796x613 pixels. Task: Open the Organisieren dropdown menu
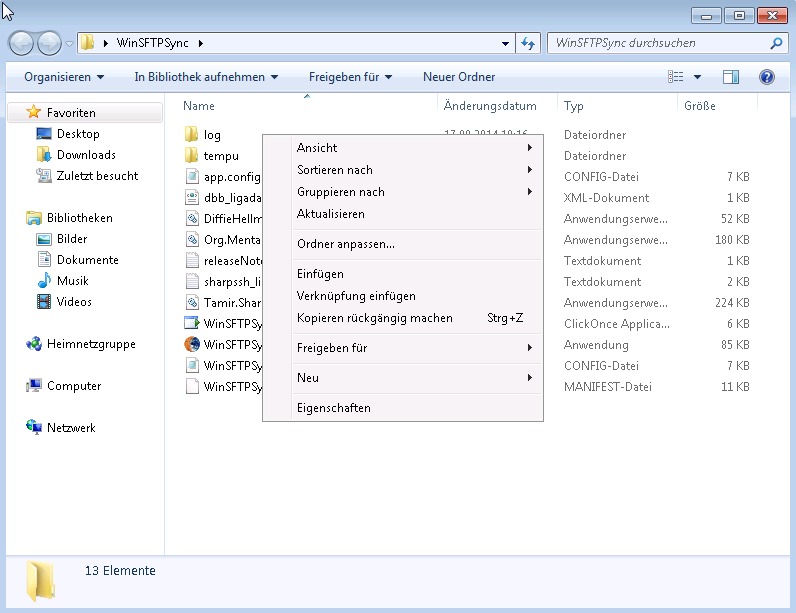point(64,77)
